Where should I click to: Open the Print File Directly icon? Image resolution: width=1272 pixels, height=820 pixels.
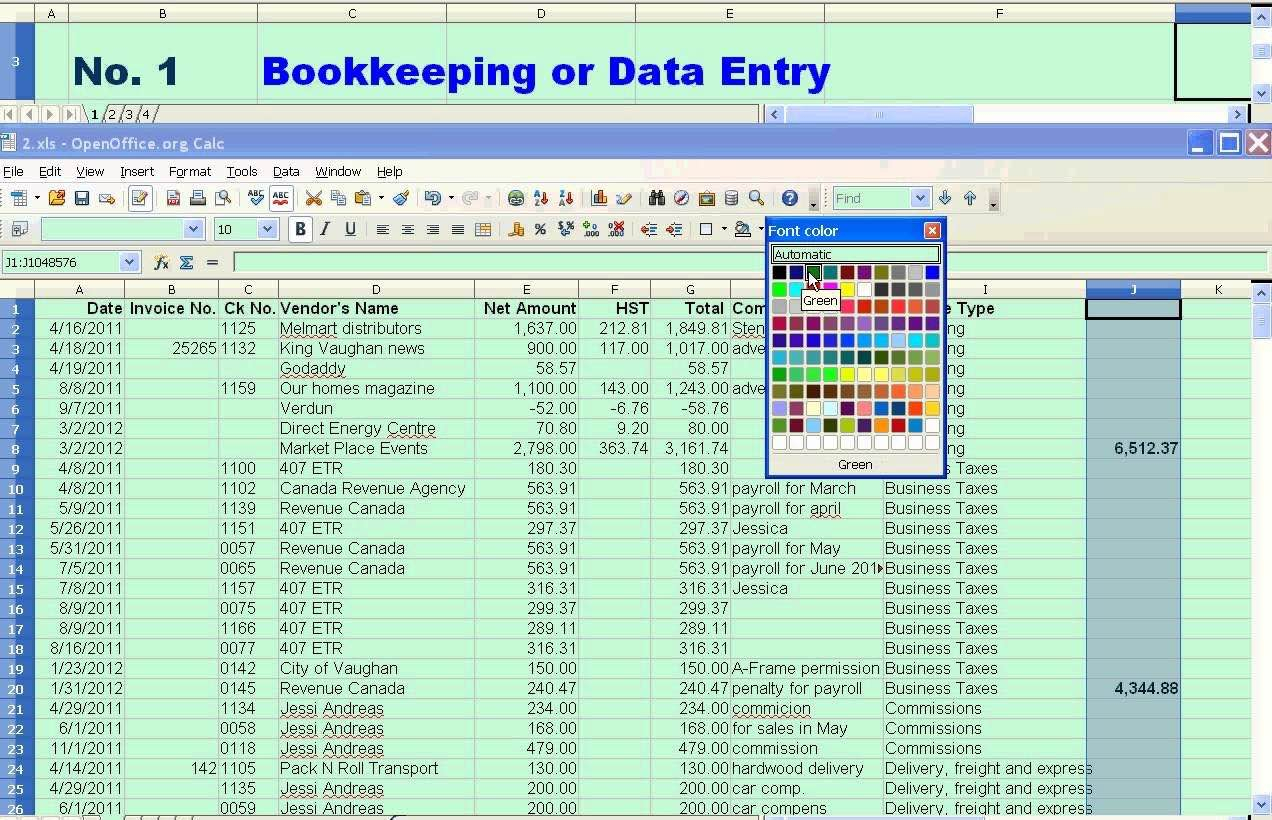195,198
